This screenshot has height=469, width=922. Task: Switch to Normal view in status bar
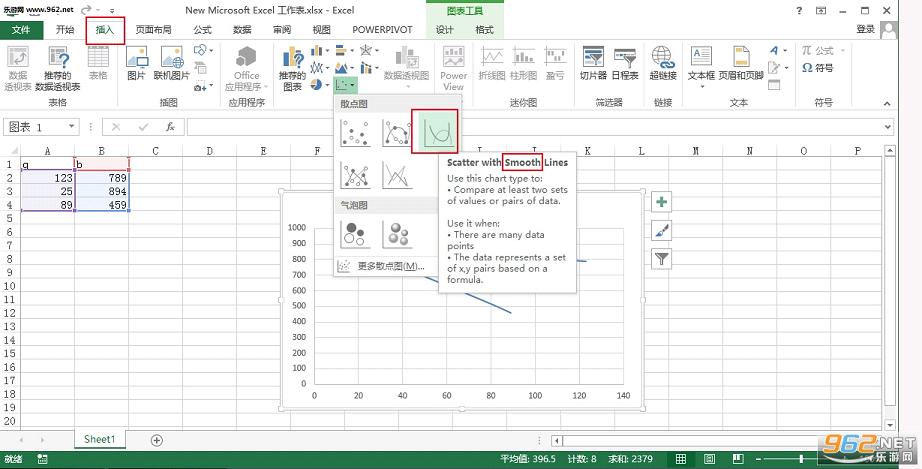pyautogui.click(x=680, y=459)
